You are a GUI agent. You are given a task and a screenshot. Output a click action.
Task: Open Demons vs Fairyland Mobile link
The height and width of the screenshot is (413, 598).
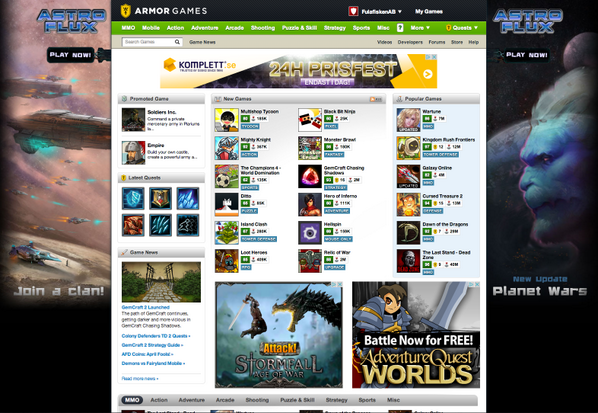[153, 363]
